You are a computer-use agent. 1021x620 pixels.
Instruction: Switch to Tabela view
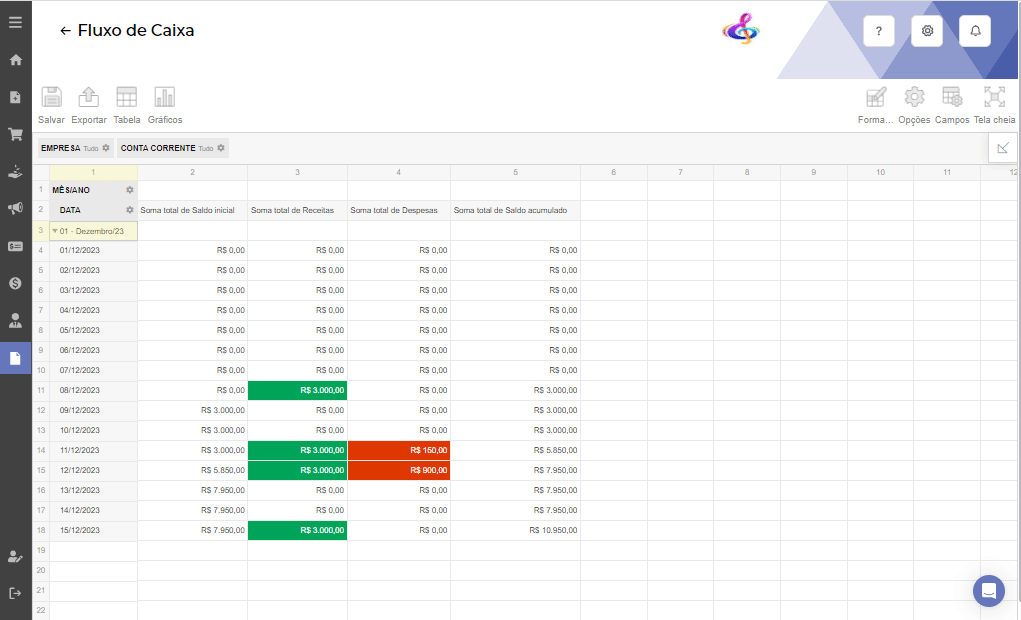(127, 98)
